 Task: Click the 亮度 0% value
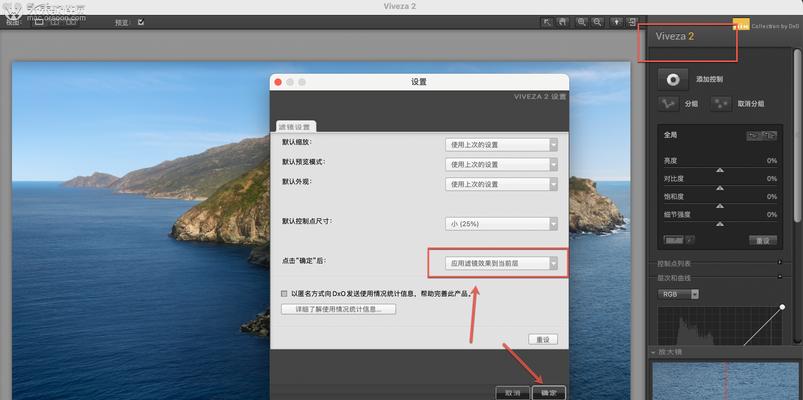coord(772,161)
